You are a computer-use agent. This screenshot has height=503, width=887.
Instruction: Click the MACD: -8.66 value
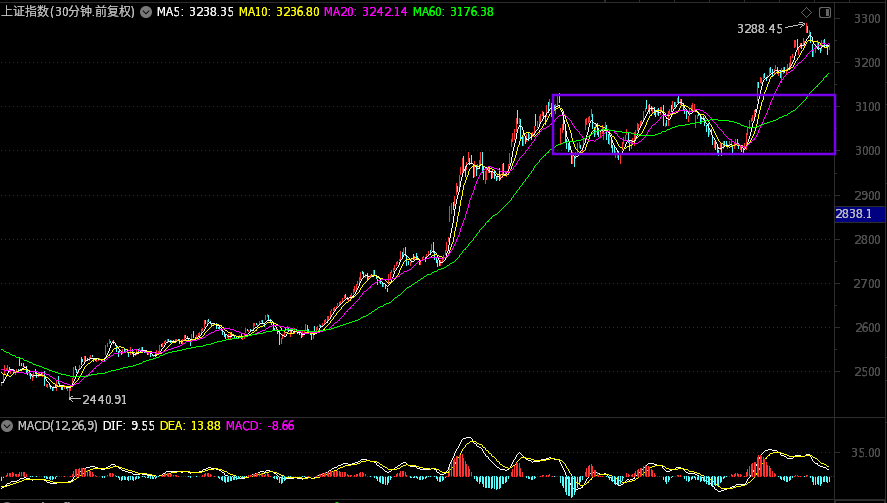tap(260, 426)
